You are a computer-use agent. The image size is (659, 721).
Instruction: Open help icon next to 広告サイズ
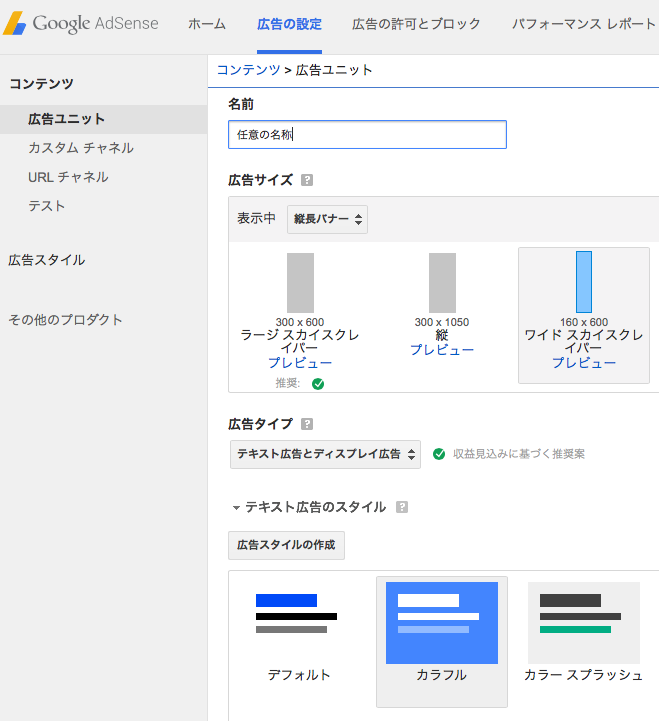pos(307,180)
